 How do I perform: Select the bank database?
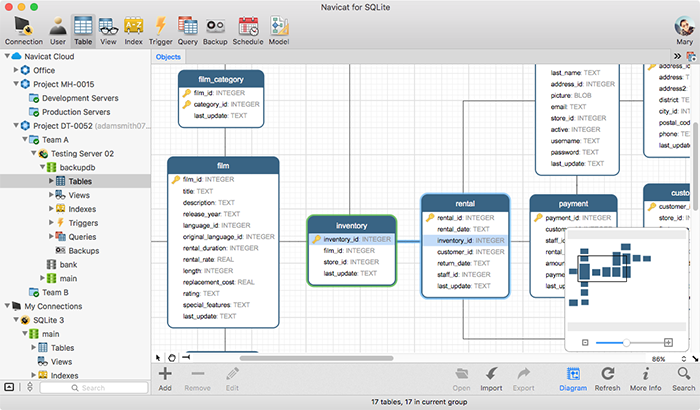coord(68,264)
